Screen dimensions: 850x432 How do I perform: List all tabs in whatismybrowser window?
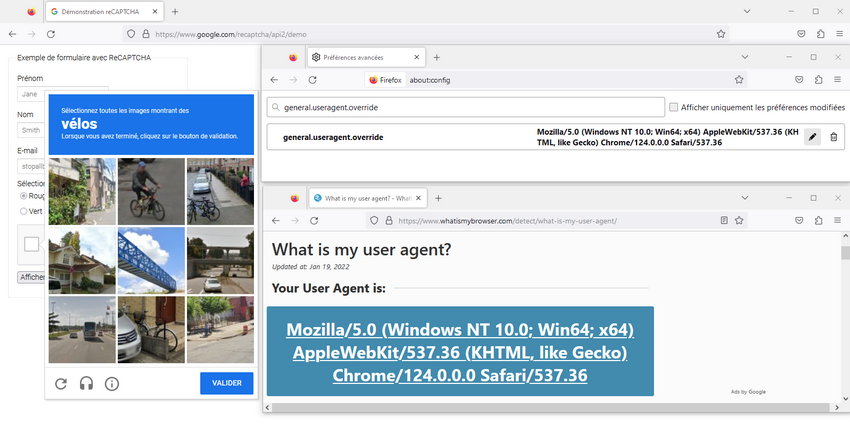click(745, 198)
